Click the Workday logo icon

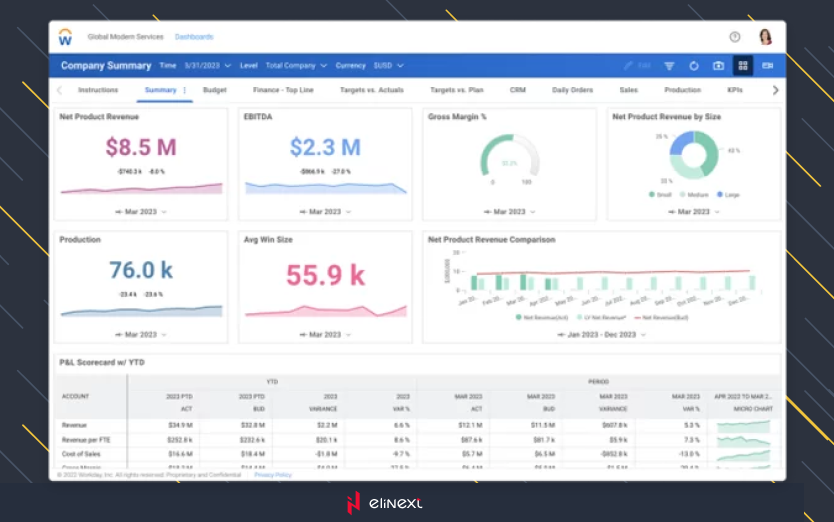(x=65, y=37)
